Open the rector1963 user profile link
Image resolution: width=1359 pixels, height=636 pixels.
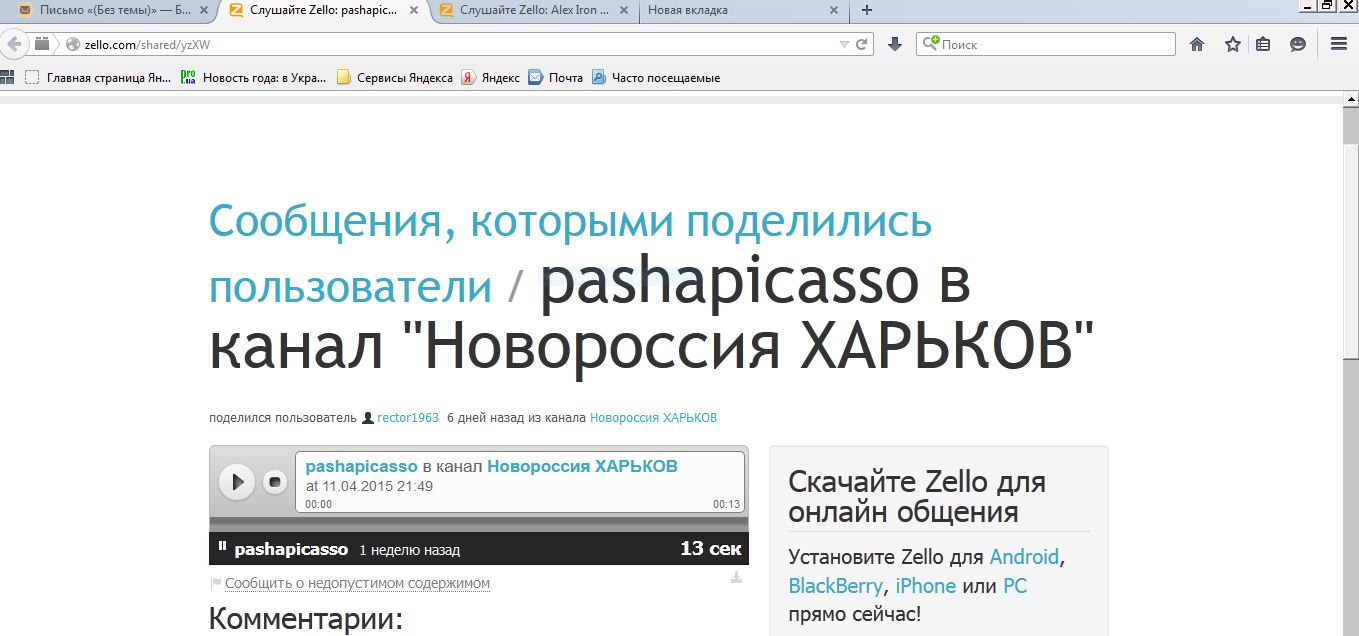pos(407,418)
